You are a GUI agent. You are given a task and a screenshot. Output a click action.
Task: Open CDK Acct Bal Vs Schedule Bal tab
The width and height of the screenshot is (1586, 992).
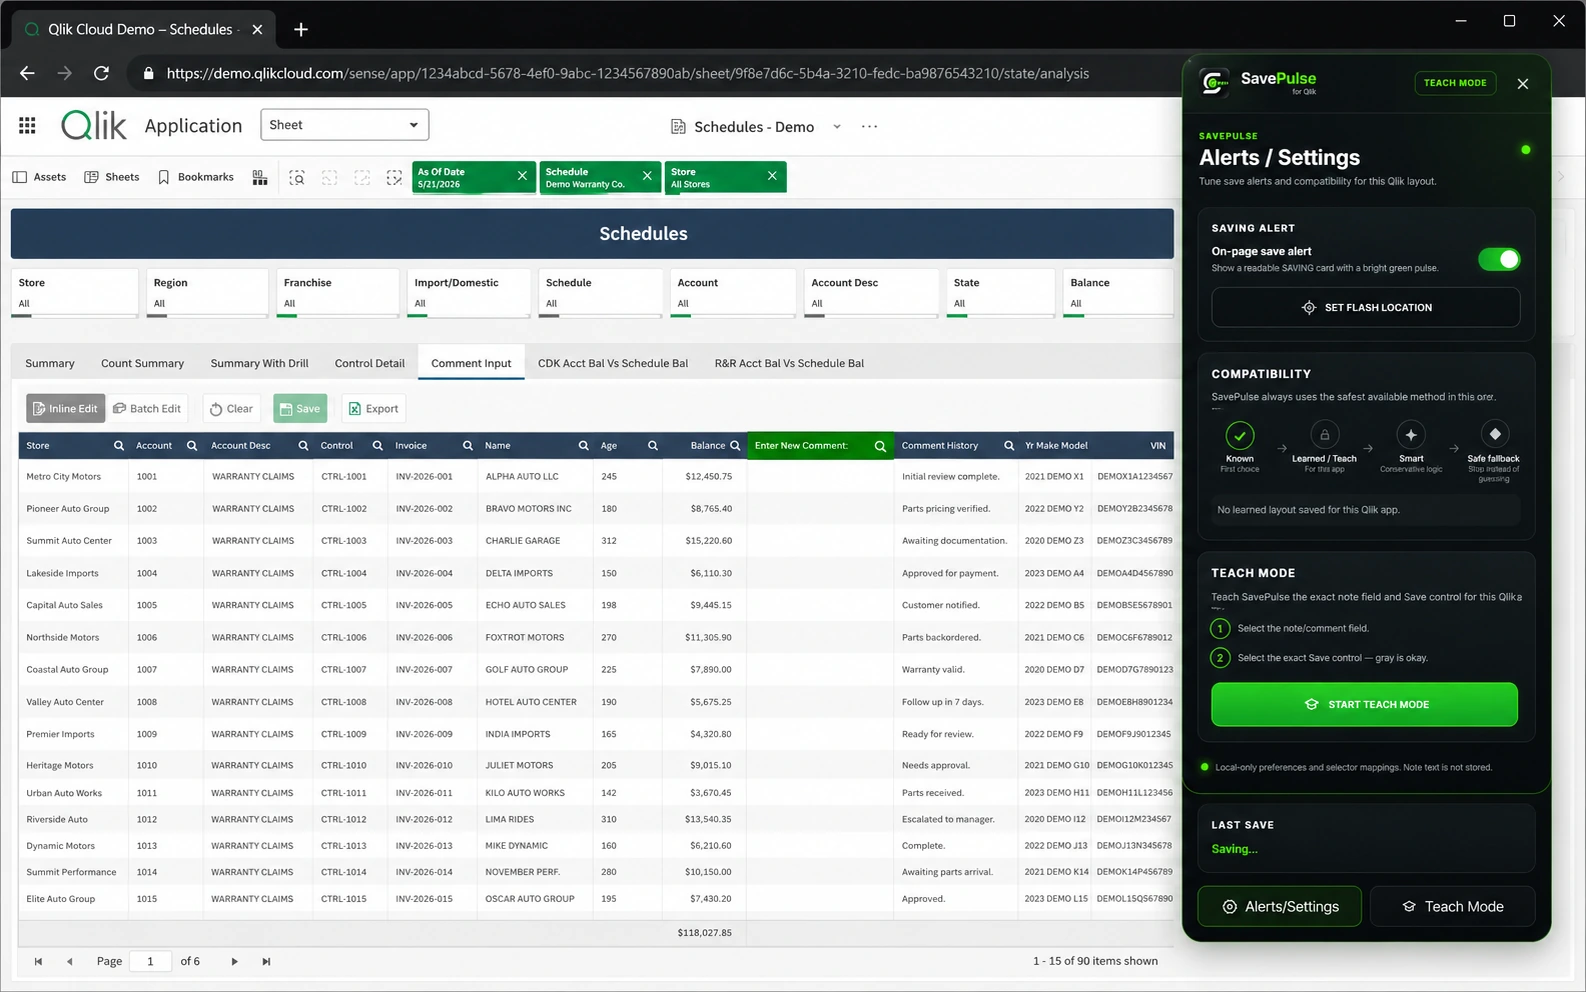(613, 364)
